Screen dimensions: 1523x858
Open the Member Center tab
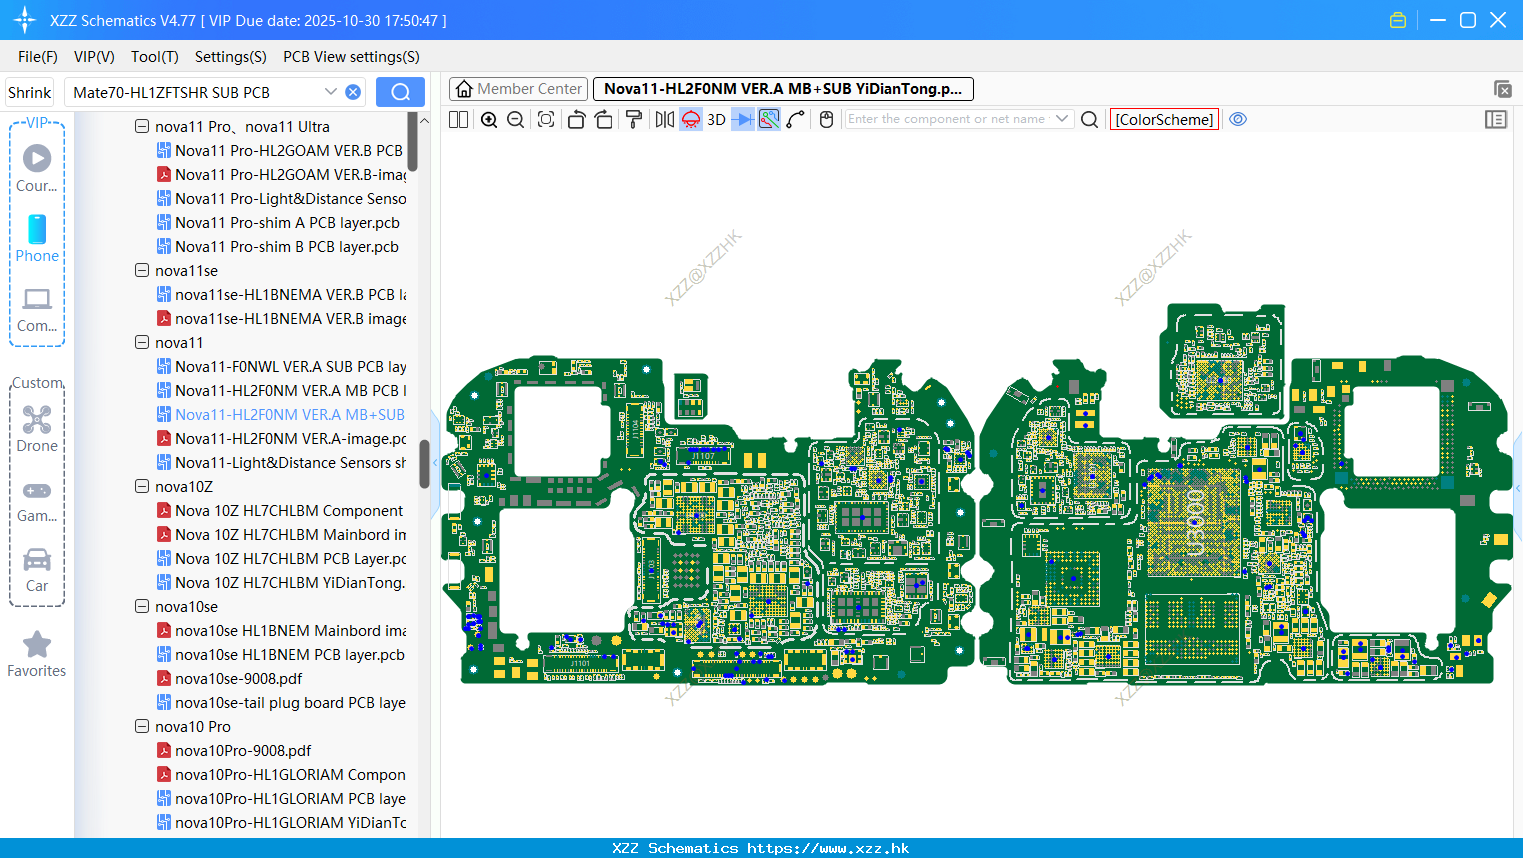point(519,89)
